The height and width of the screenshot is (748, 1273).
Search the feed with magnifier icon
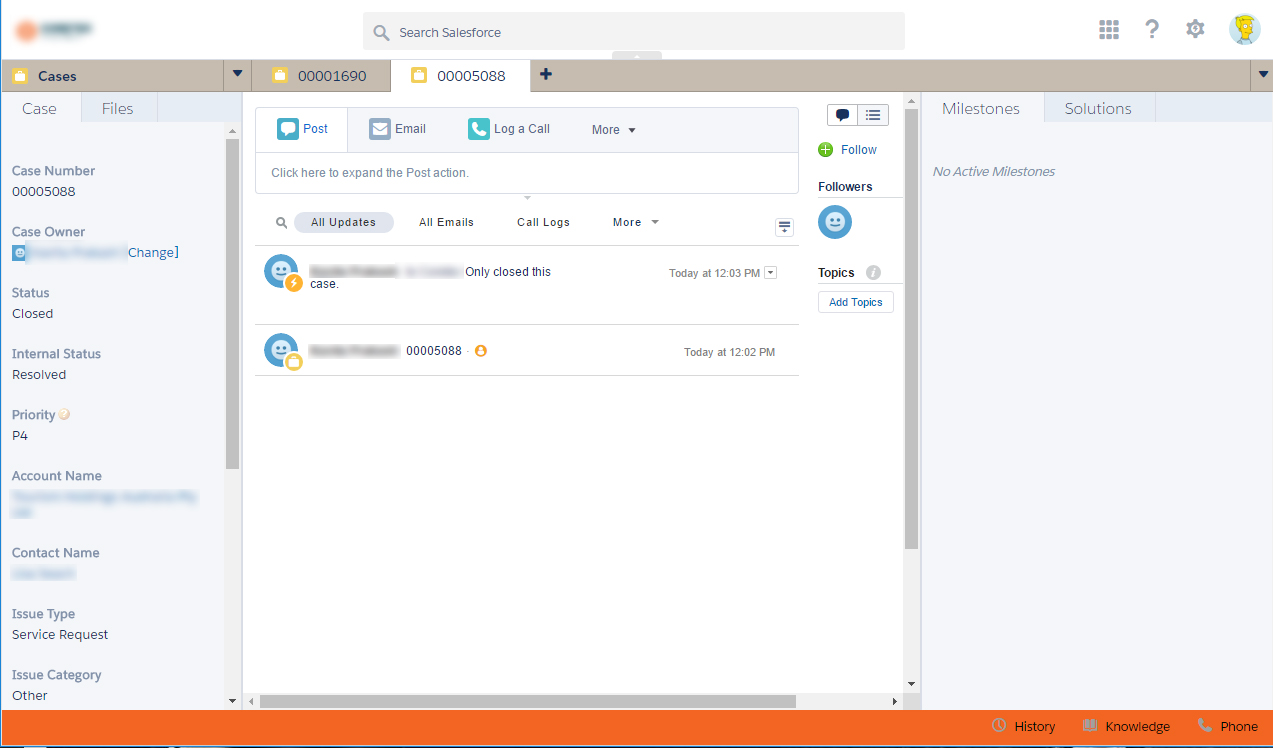point(281,223)
